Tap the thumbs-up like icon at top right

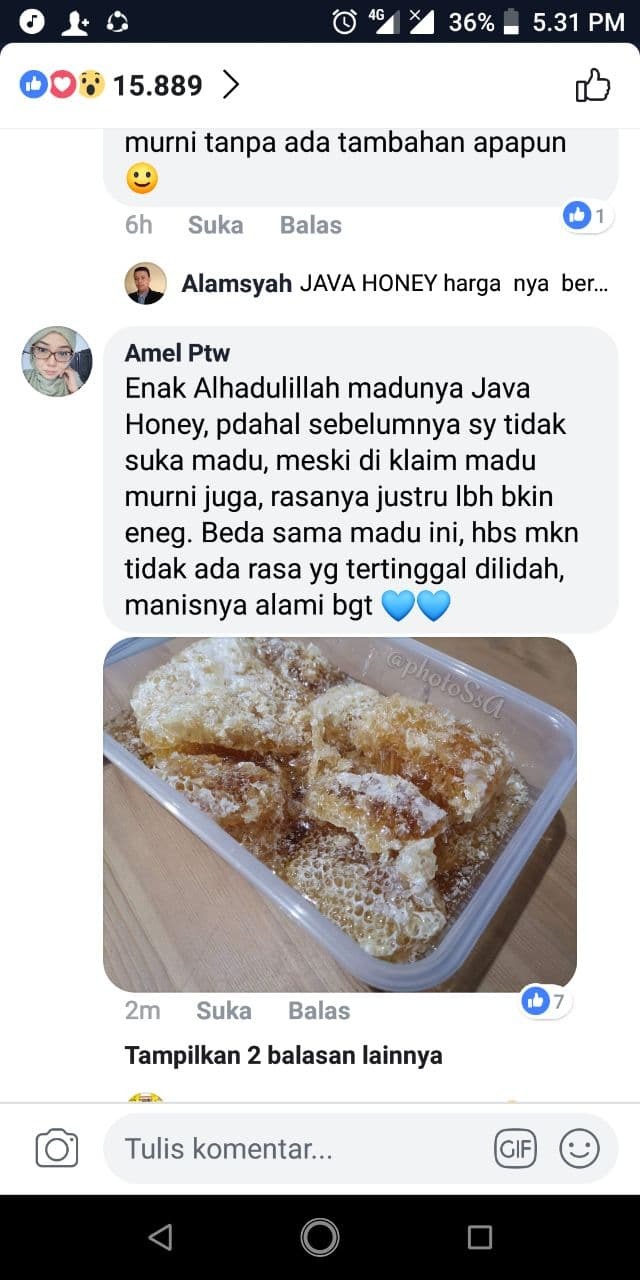(592, 86)
